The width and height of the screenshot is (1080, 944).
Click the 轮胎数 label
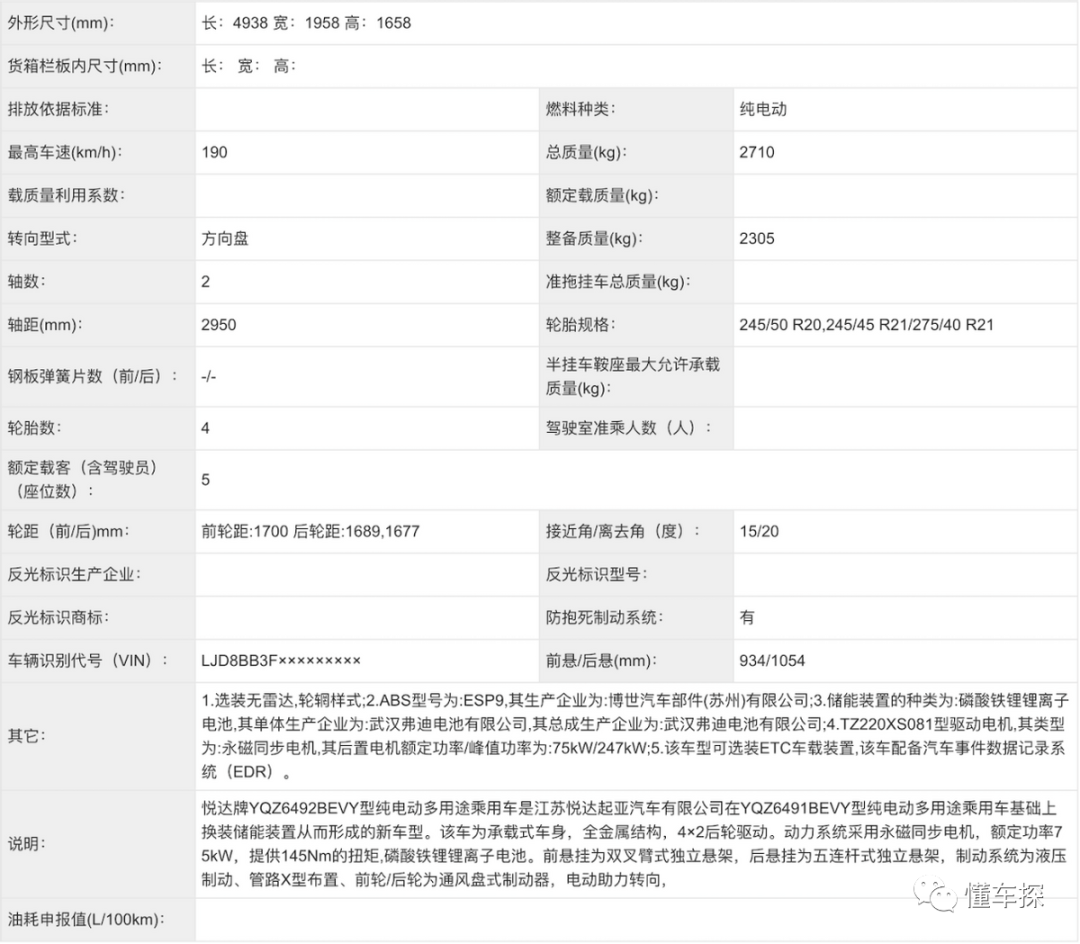[x=34, y=428]
